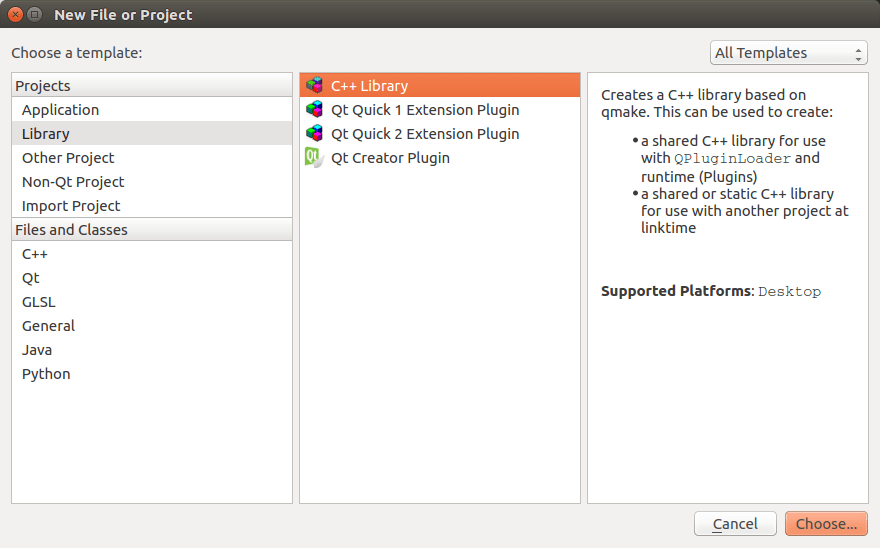
Task: Click the Supported Platforms label
Action: (x=676, y=291)
